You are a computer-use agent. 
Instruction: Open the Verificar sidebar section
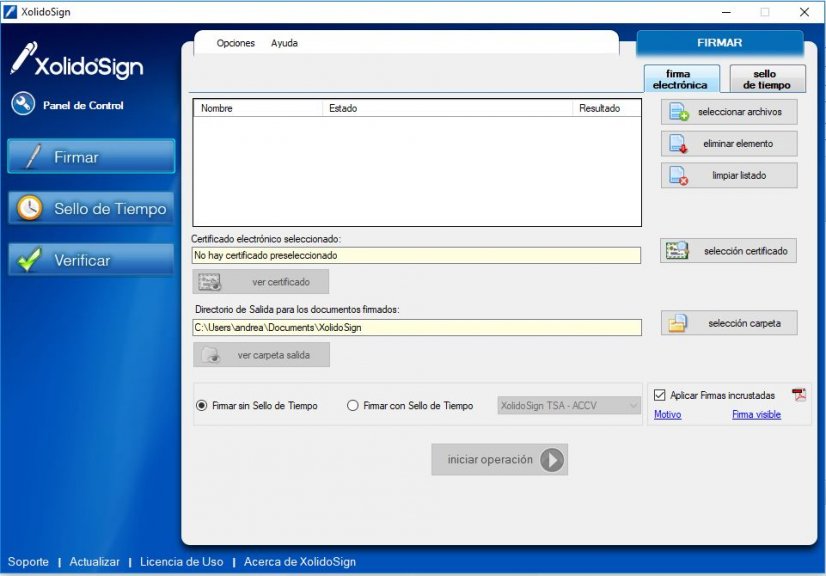pyautogui.click(x=91, y=260)
